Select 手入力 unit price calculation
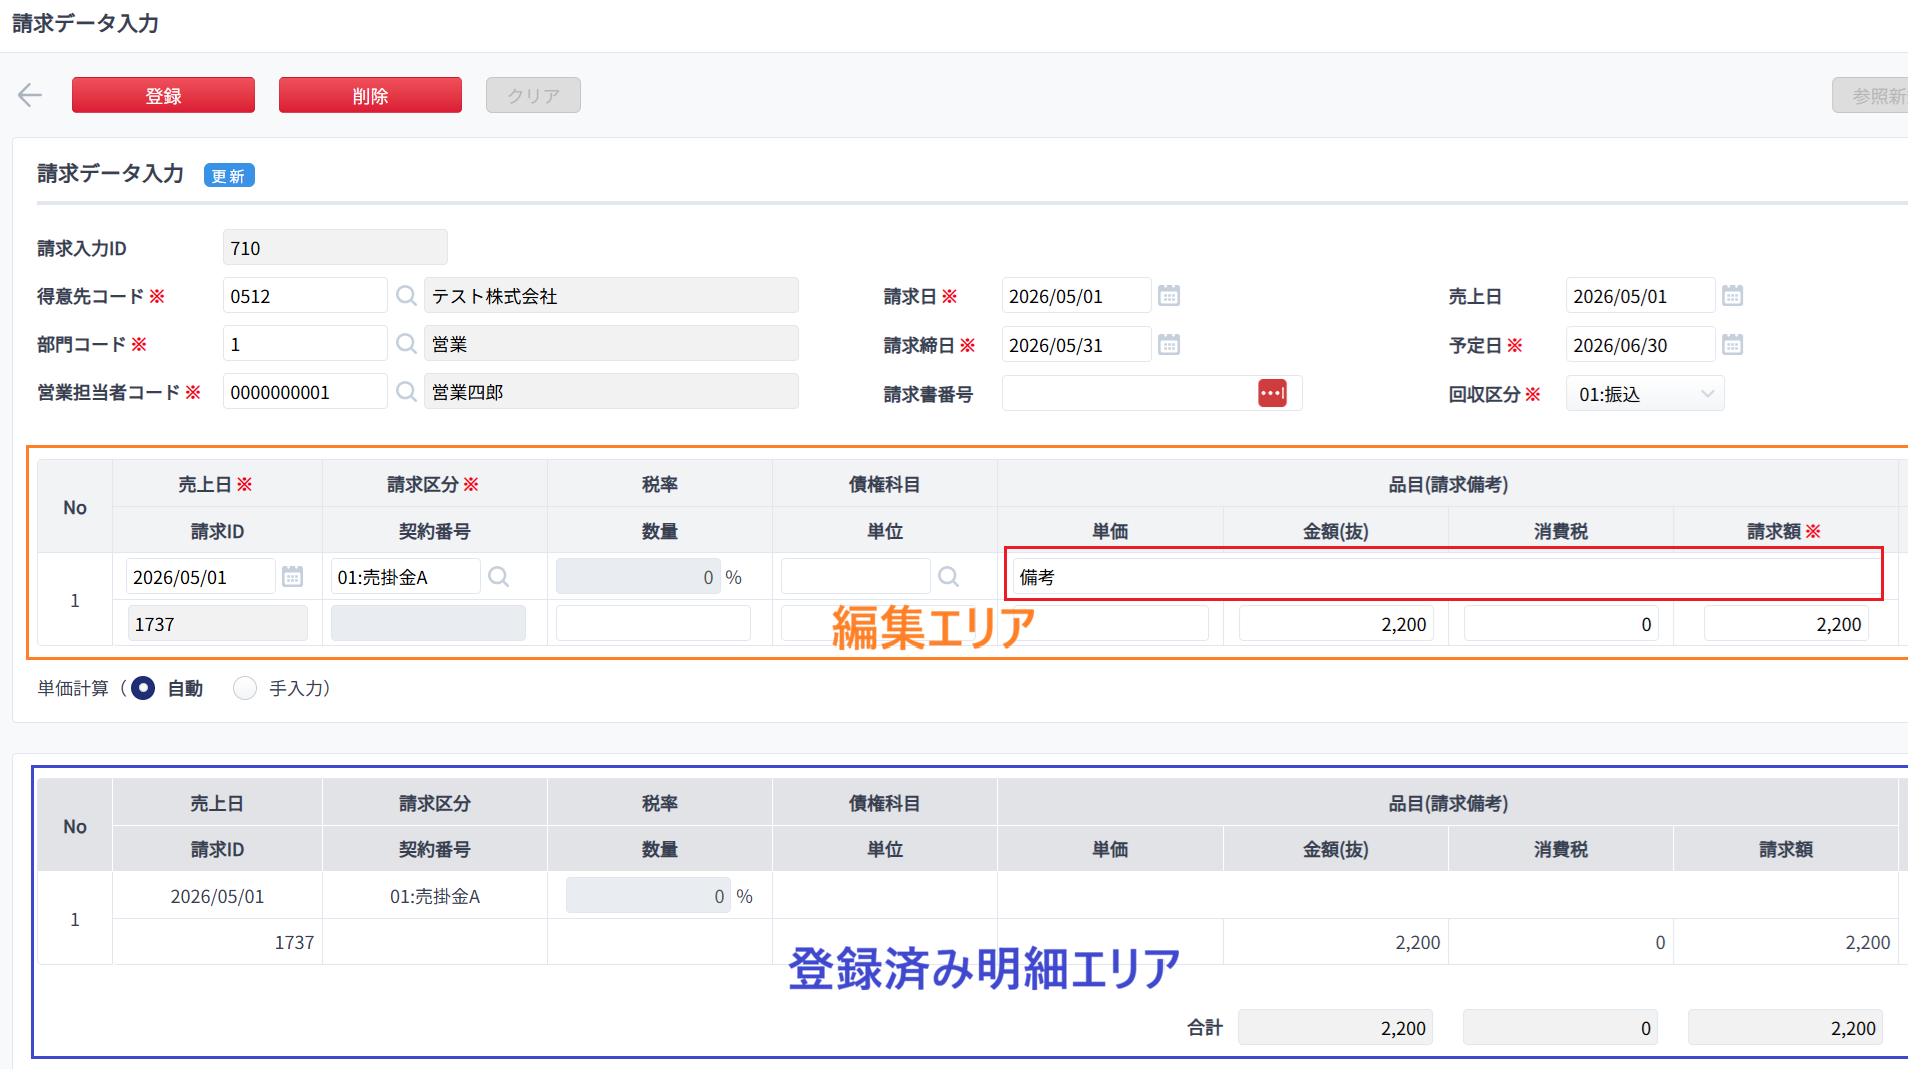This screenshot has width=1908, height=1069. coord(245,688)
